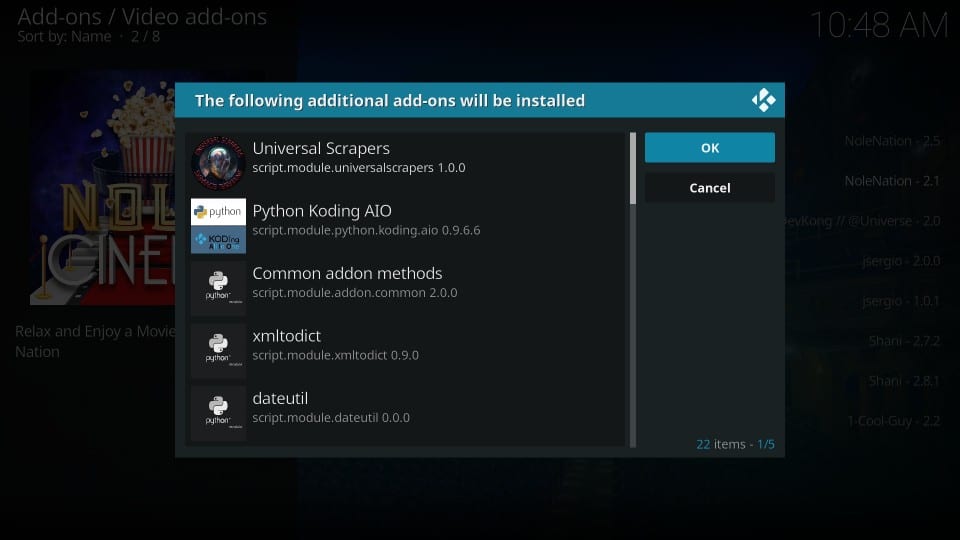Click the xmltodict python icon
960x540 pixels.
tap(218, 350)
